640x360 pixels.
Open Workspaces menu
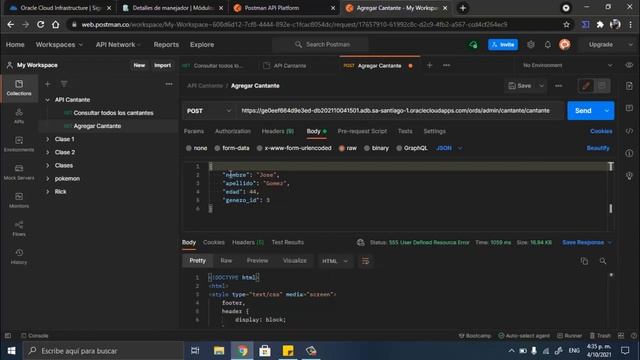click(x=59, y=44)
